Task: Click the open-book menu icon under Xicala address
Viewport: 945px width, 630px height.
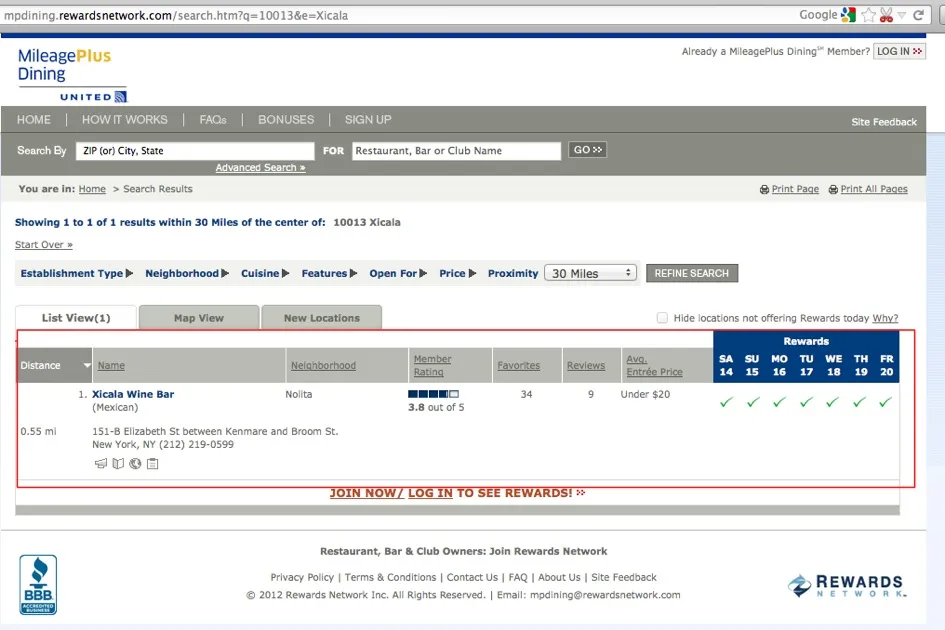Action: tap(118, 464)
